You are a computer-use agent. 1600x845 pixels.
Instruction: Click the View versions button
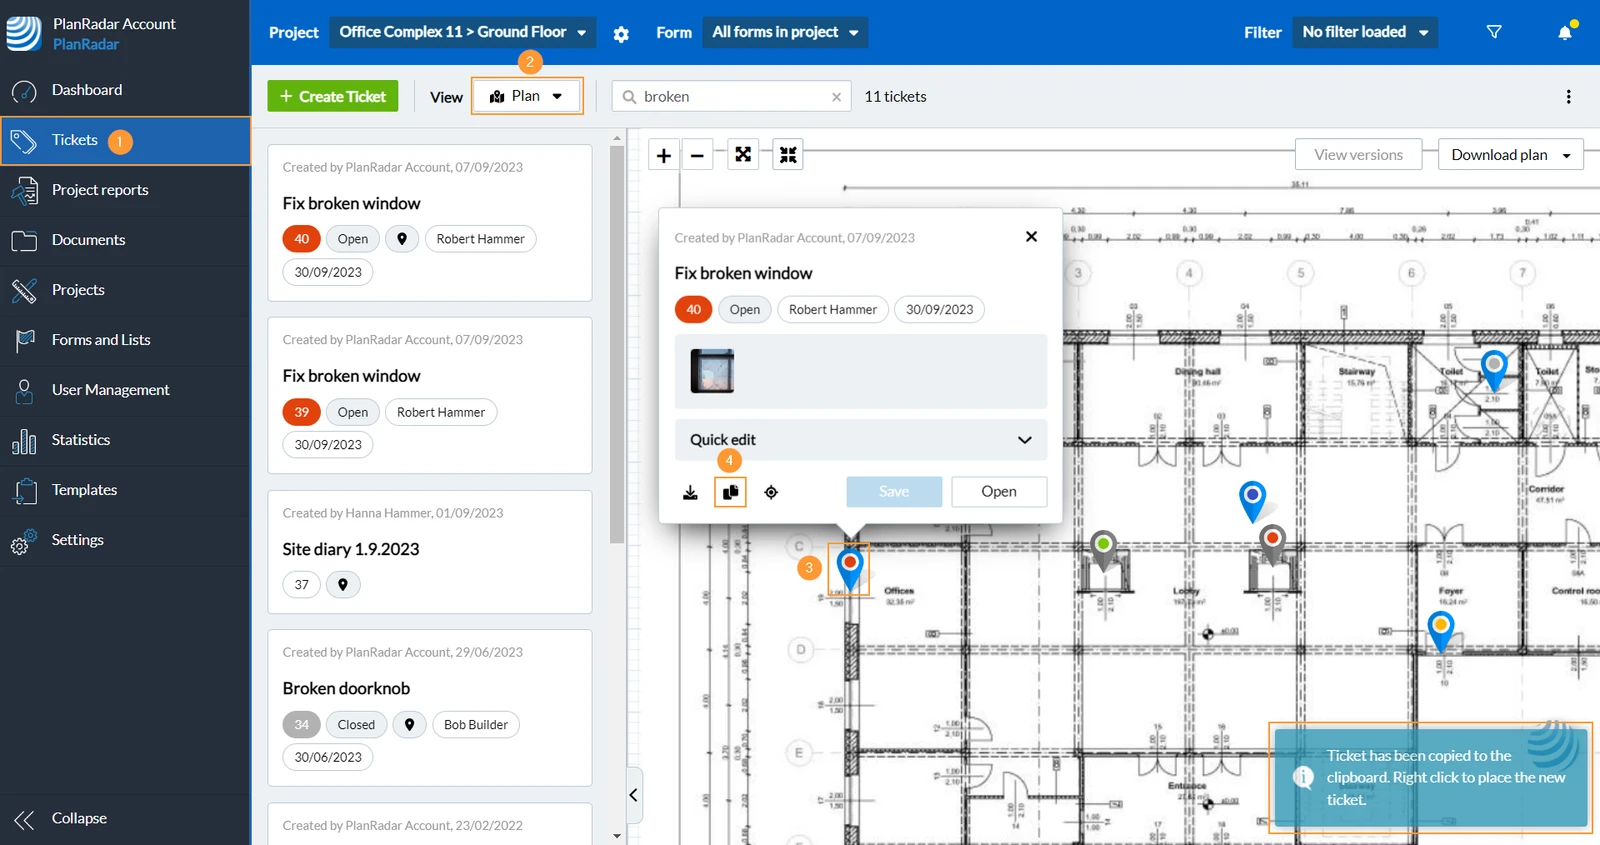(1358, 155)
